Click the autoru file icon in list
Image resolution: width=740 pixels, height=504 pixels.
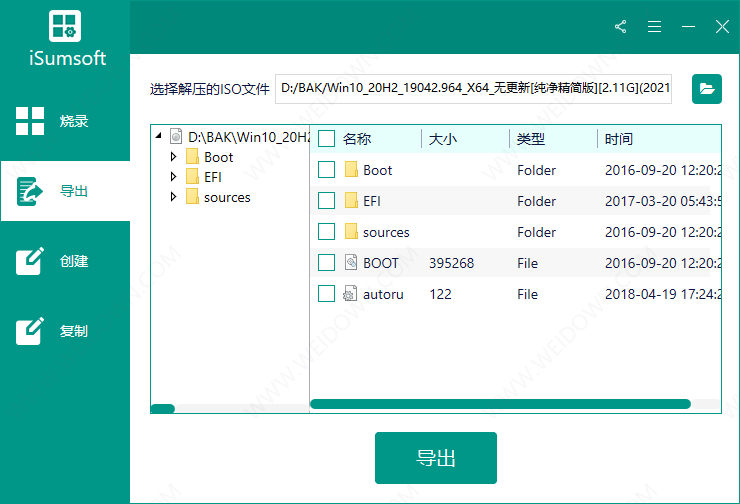(351, 294)
